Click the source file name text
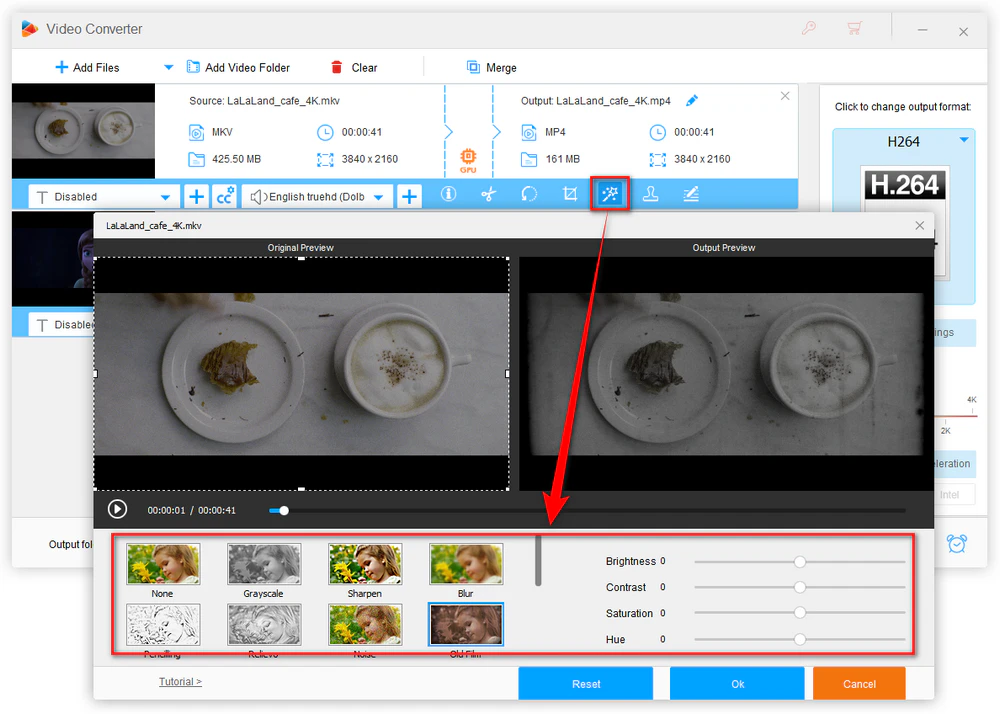This screenshot has width=1000, height=714. tap(264, 101)
